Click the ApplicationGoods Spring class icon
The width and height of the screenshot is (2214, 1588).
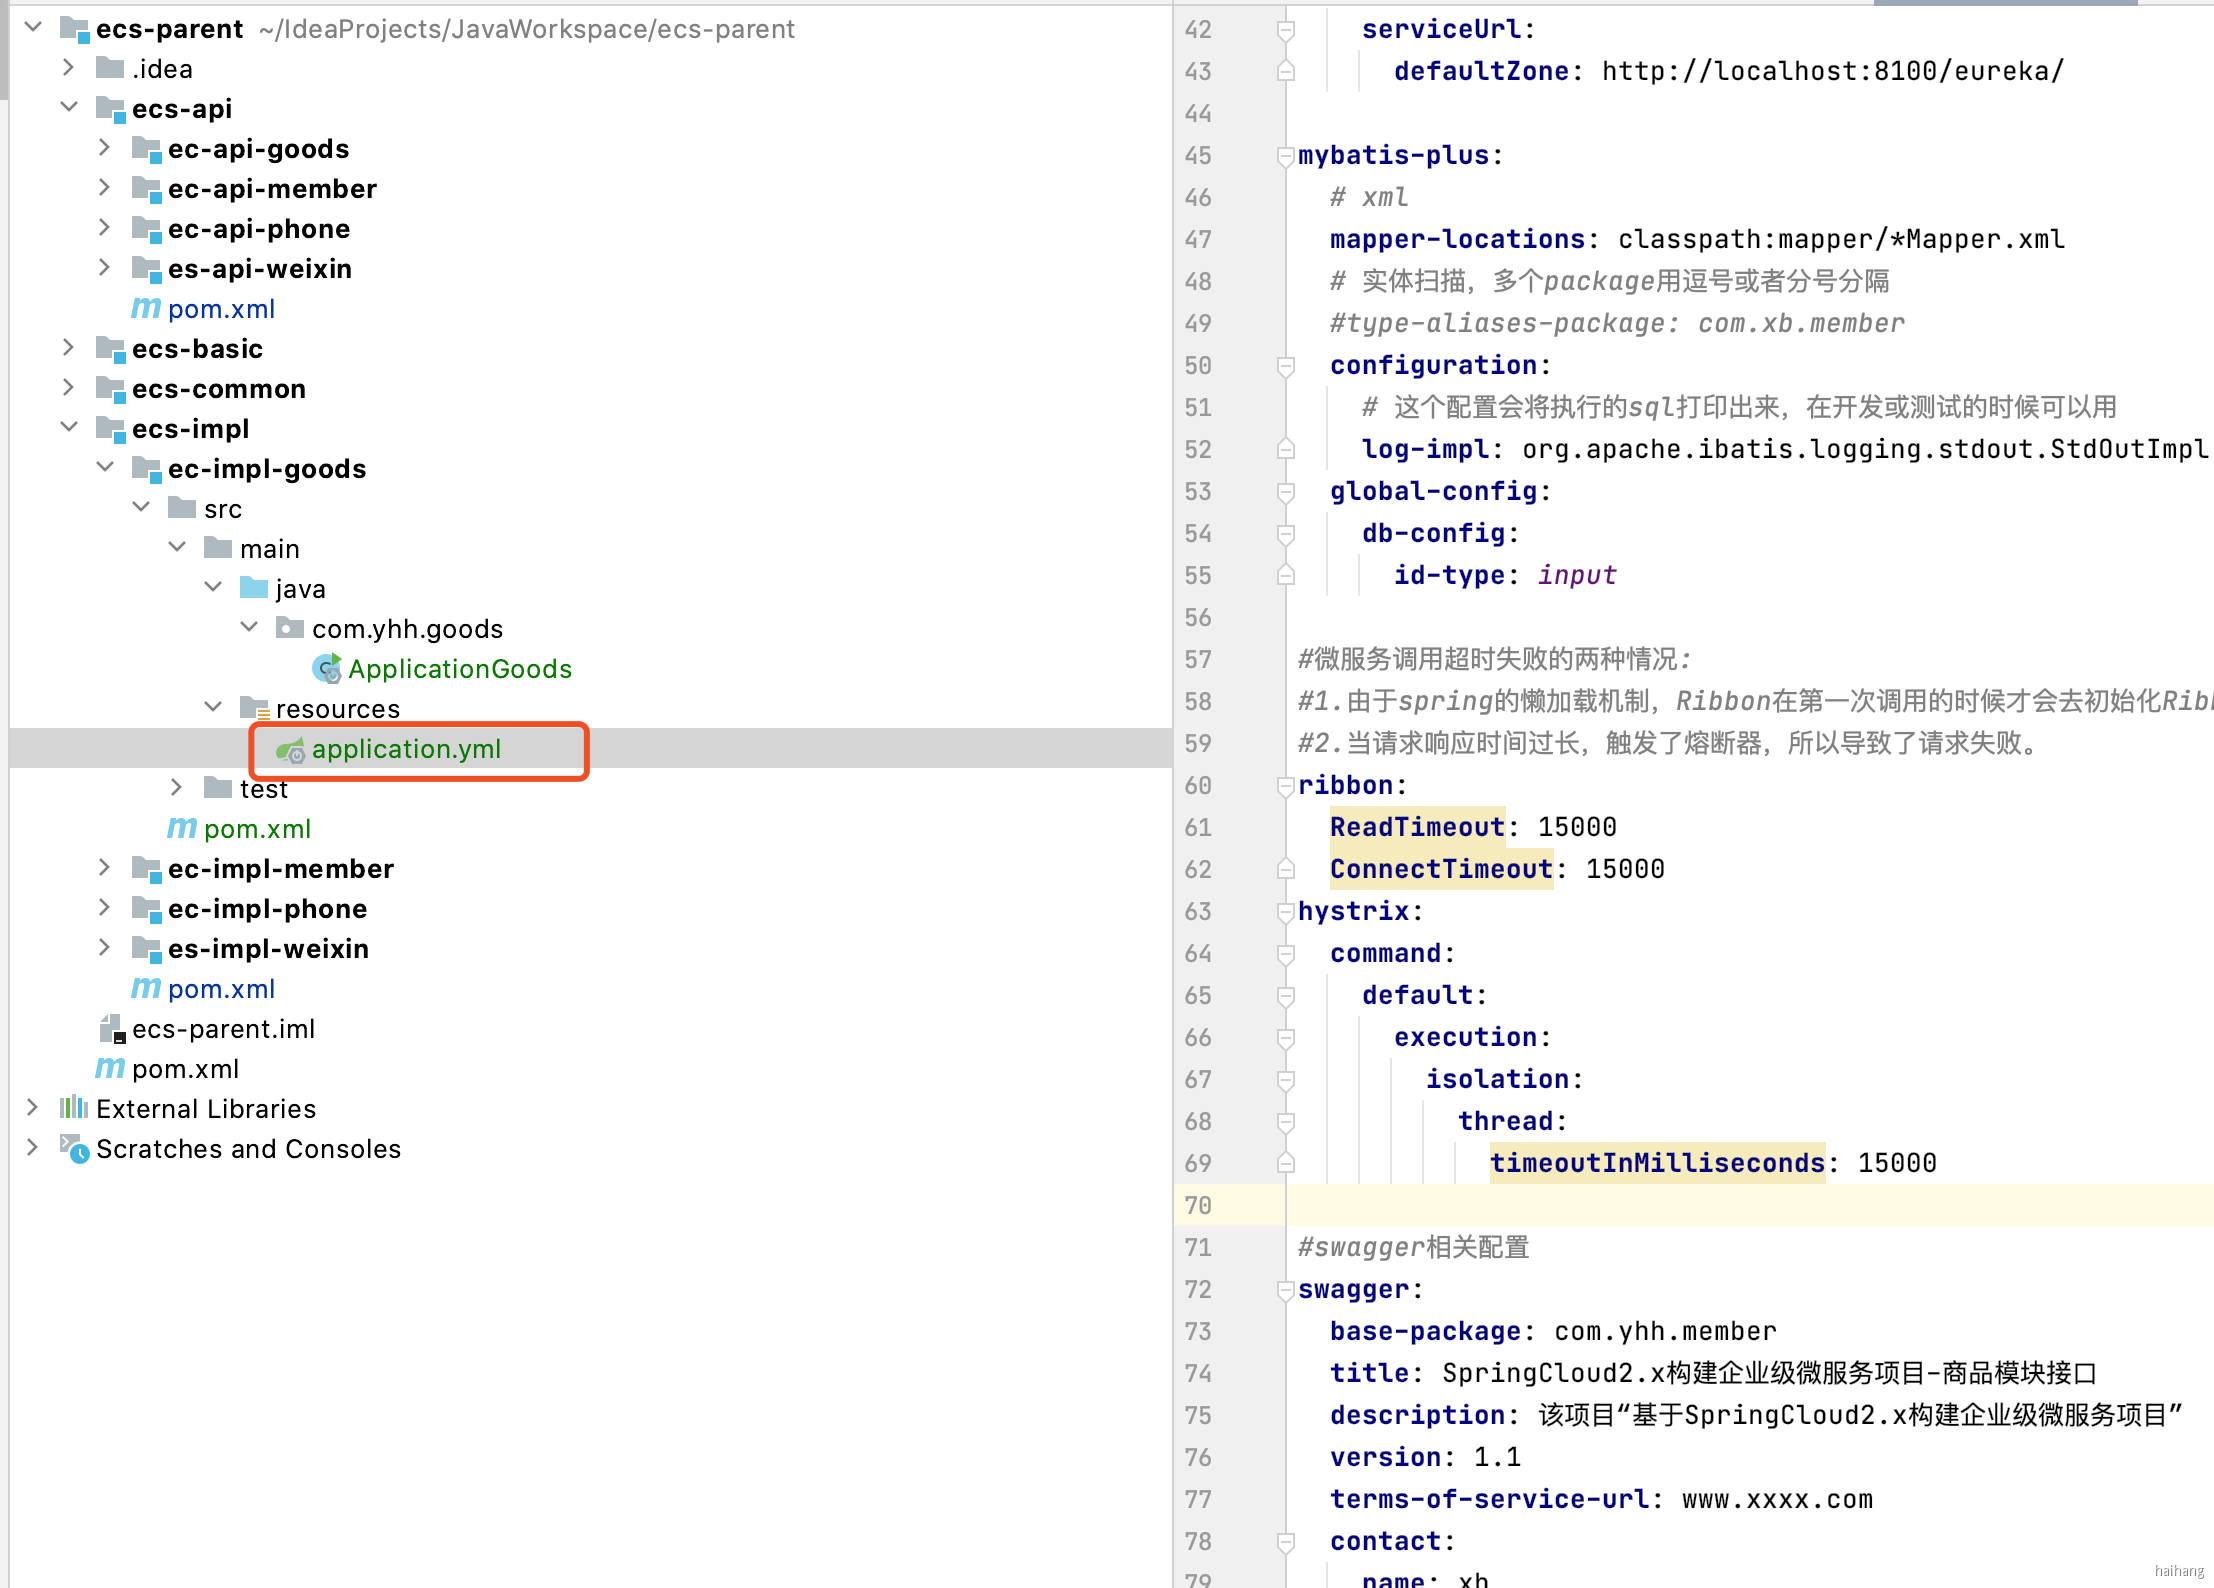[x=326, y=668]
